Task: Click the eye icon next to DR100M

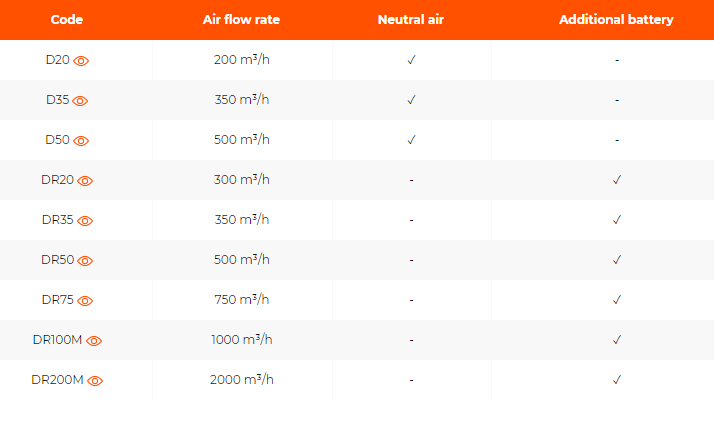Action: click(94, 340)
